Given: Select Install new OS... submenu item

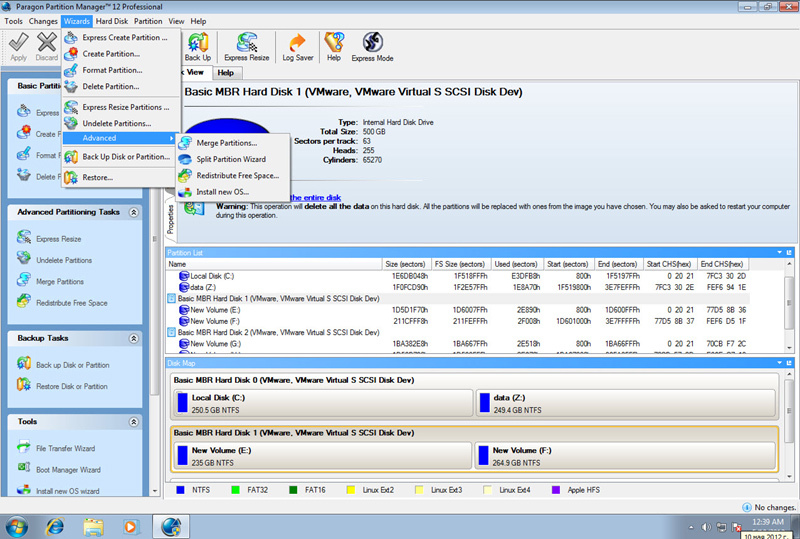Looking at the screenshot, I should pyautogui.click(x=233, y=192).
